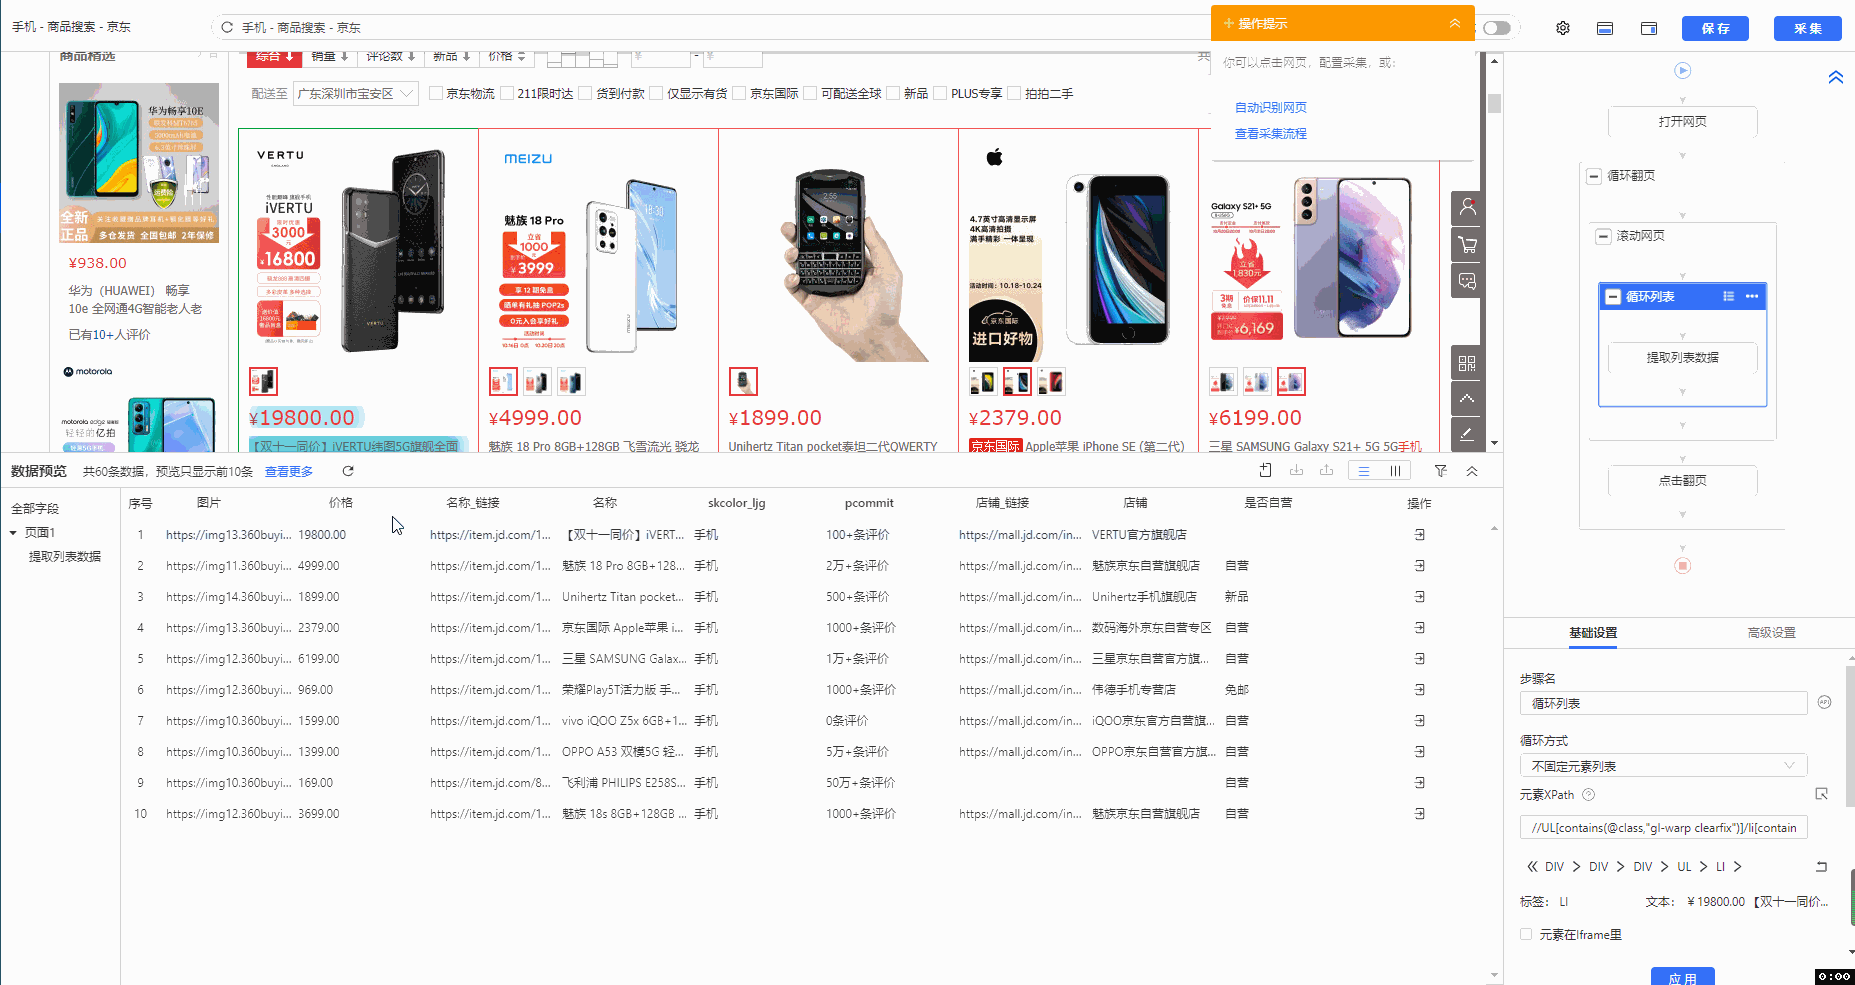Sort products by 评论数 tab
The height and width of the screenshot is (985, 1855).
[391, 57]
